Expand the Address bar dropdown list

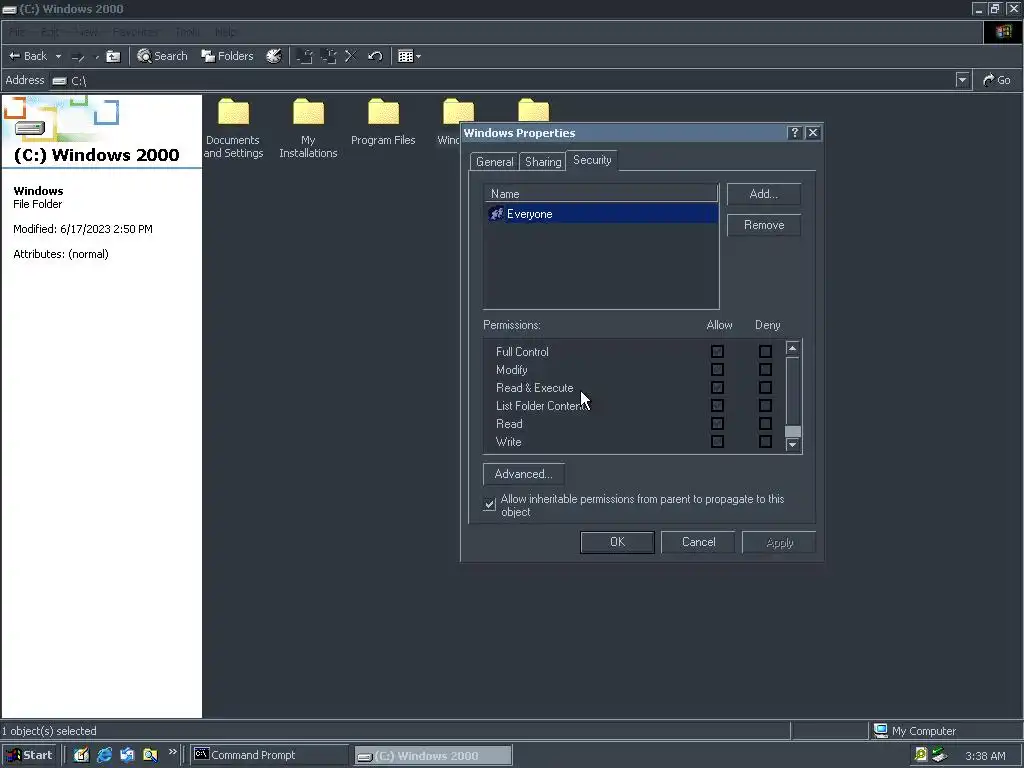(x=962, y=80)
